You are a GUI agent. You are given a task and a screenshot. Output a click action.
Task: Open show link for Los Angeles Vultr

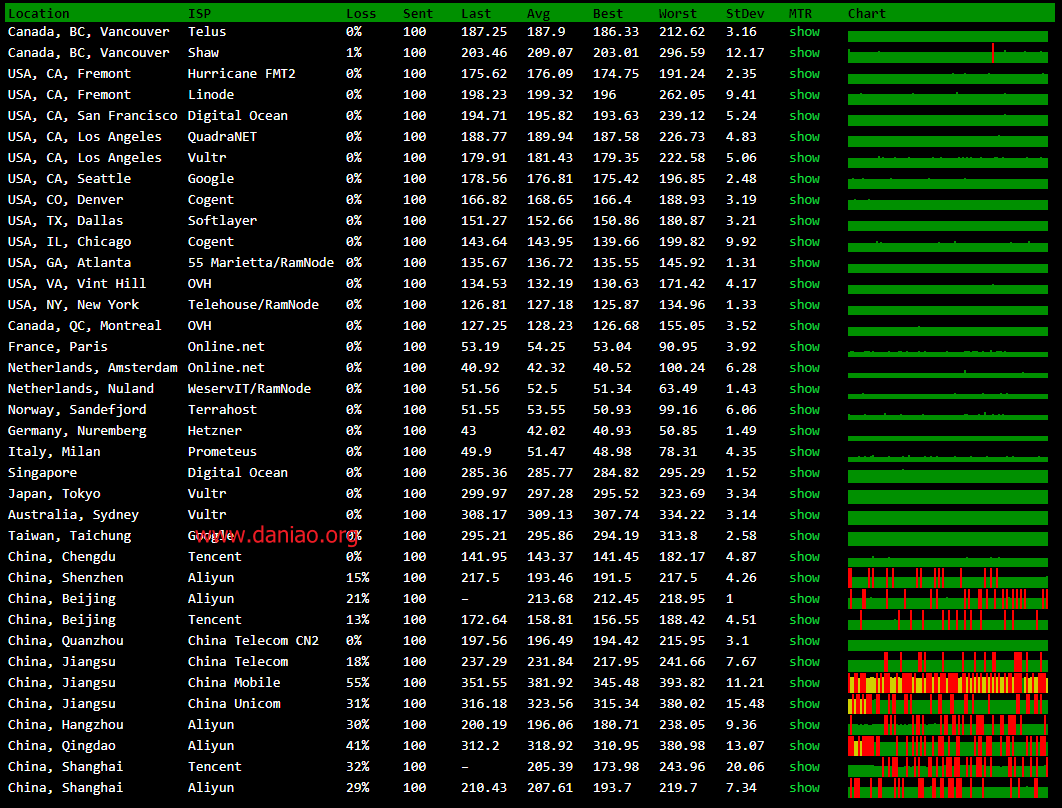click(x=804, y=158)
